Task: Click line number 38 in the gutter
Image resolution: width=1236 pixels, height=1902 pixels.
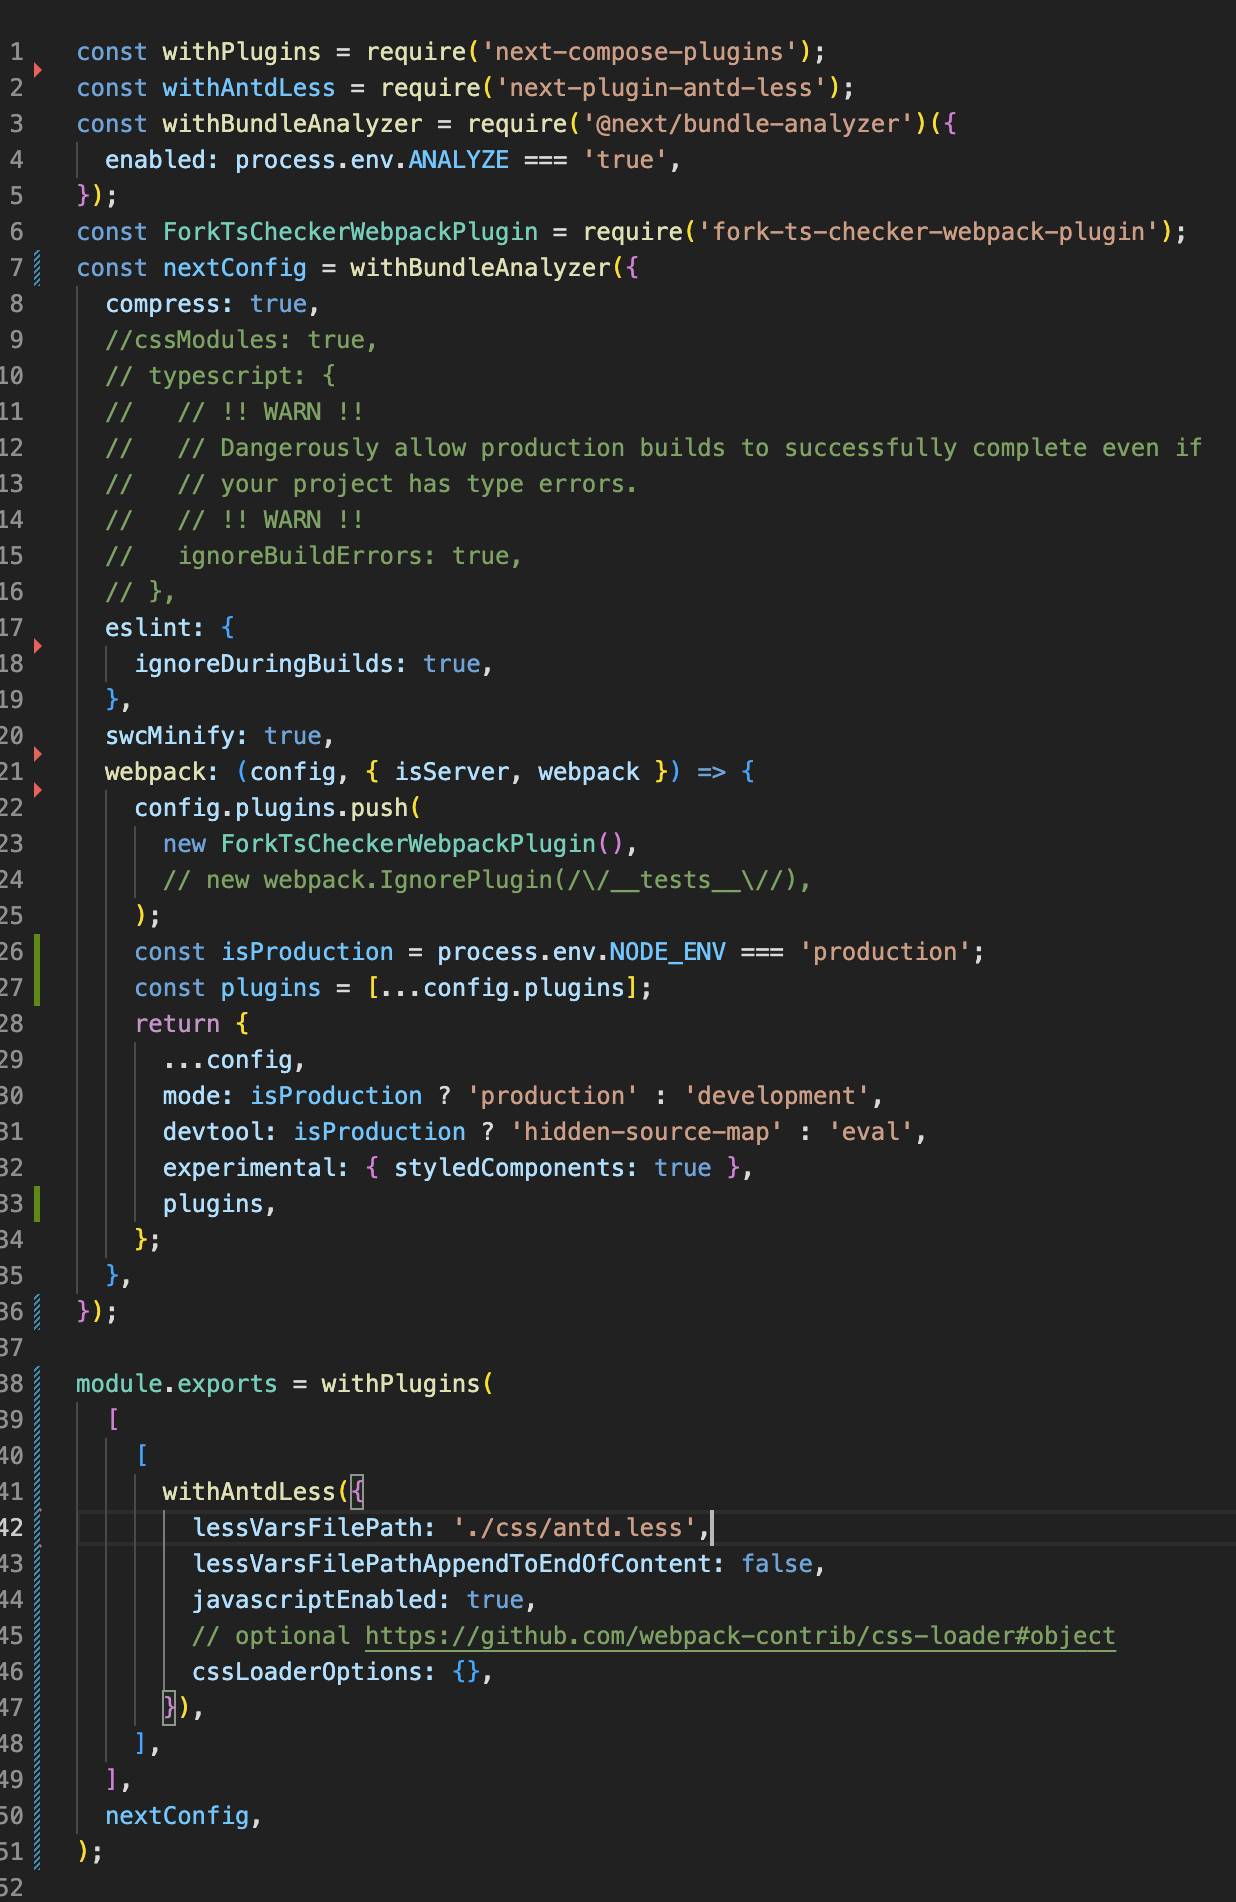Action: 12,1384
